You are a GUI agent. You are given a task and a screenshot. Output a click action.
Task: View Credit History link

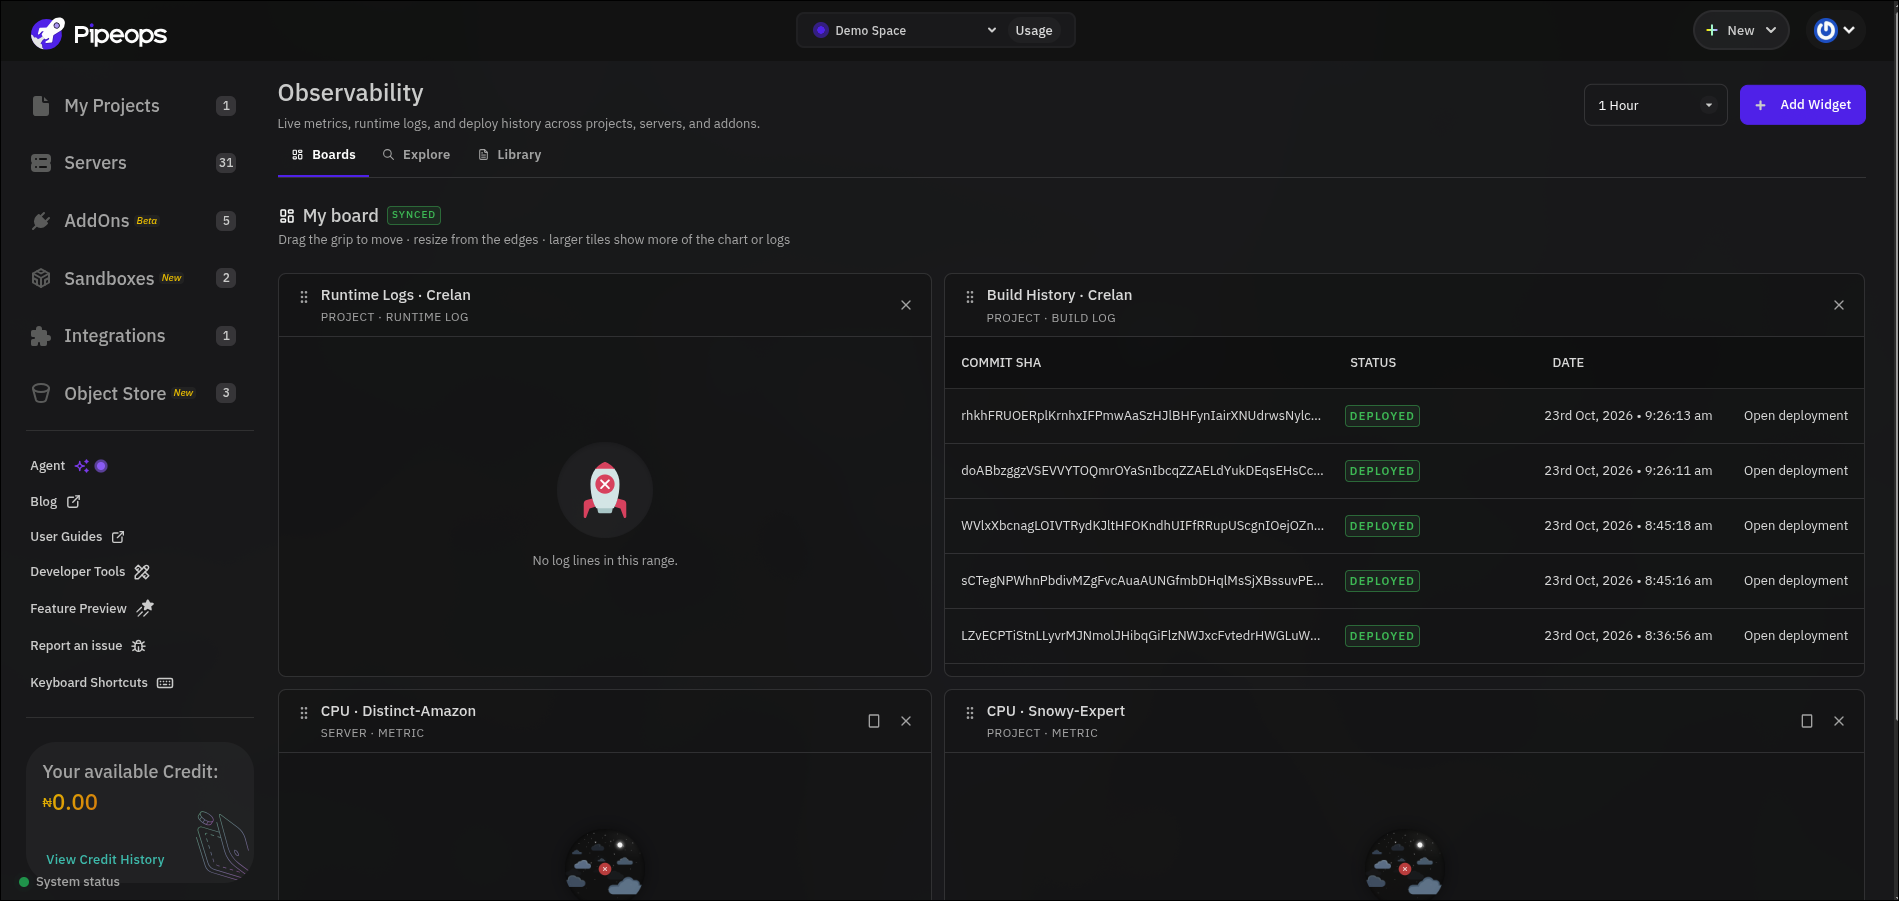click(105, 860)
